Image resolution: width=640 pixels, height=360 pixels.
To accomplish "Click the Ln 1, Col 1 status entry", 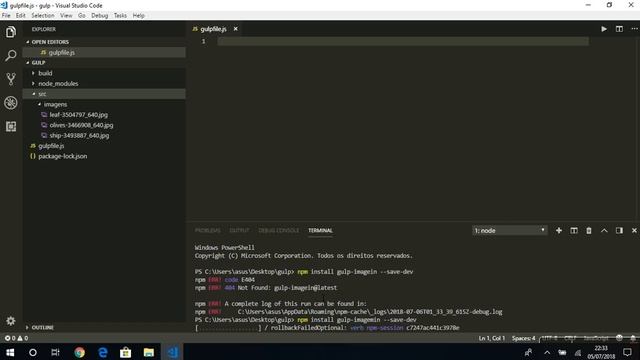I will point(491,338).
